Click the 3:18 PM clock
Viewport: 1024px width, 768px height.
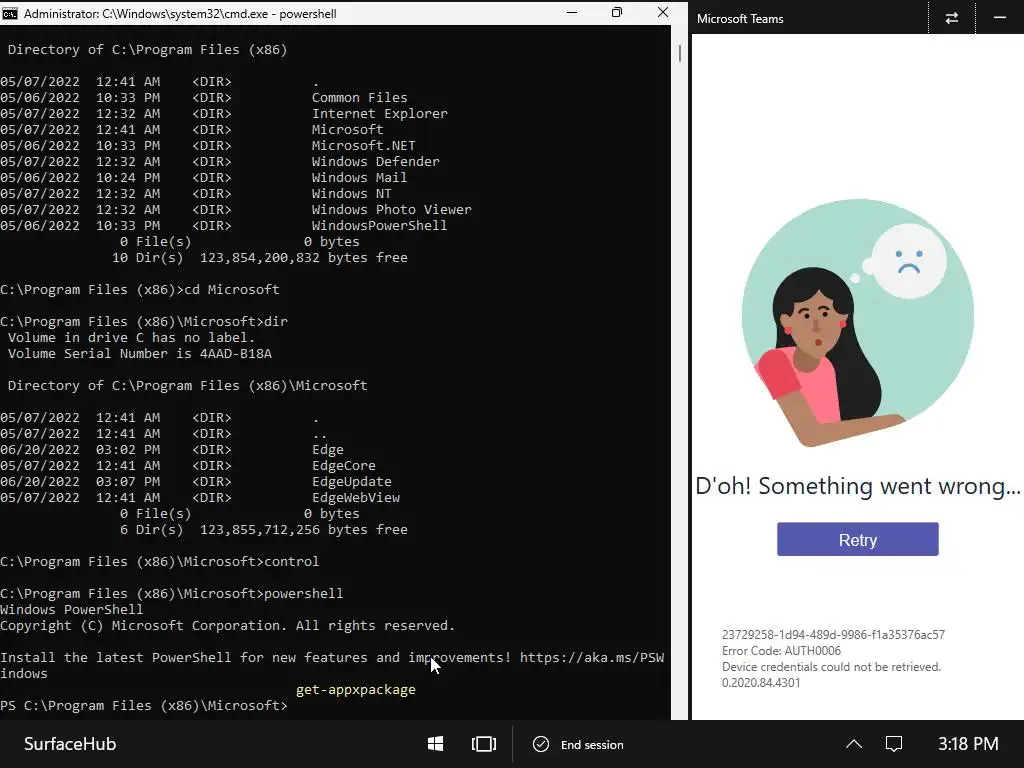tap(968, 744)
